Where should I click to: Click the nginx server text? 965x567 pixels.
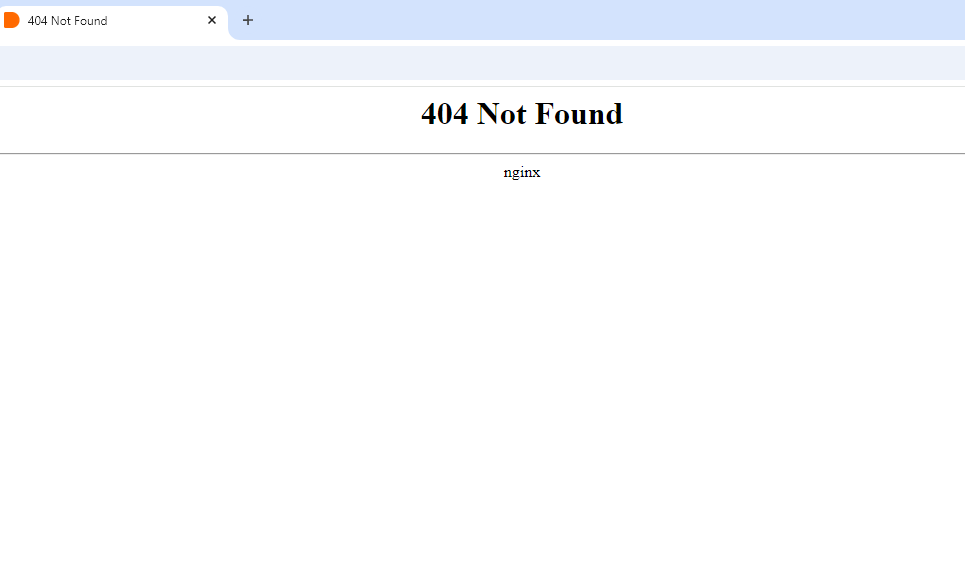522,172
